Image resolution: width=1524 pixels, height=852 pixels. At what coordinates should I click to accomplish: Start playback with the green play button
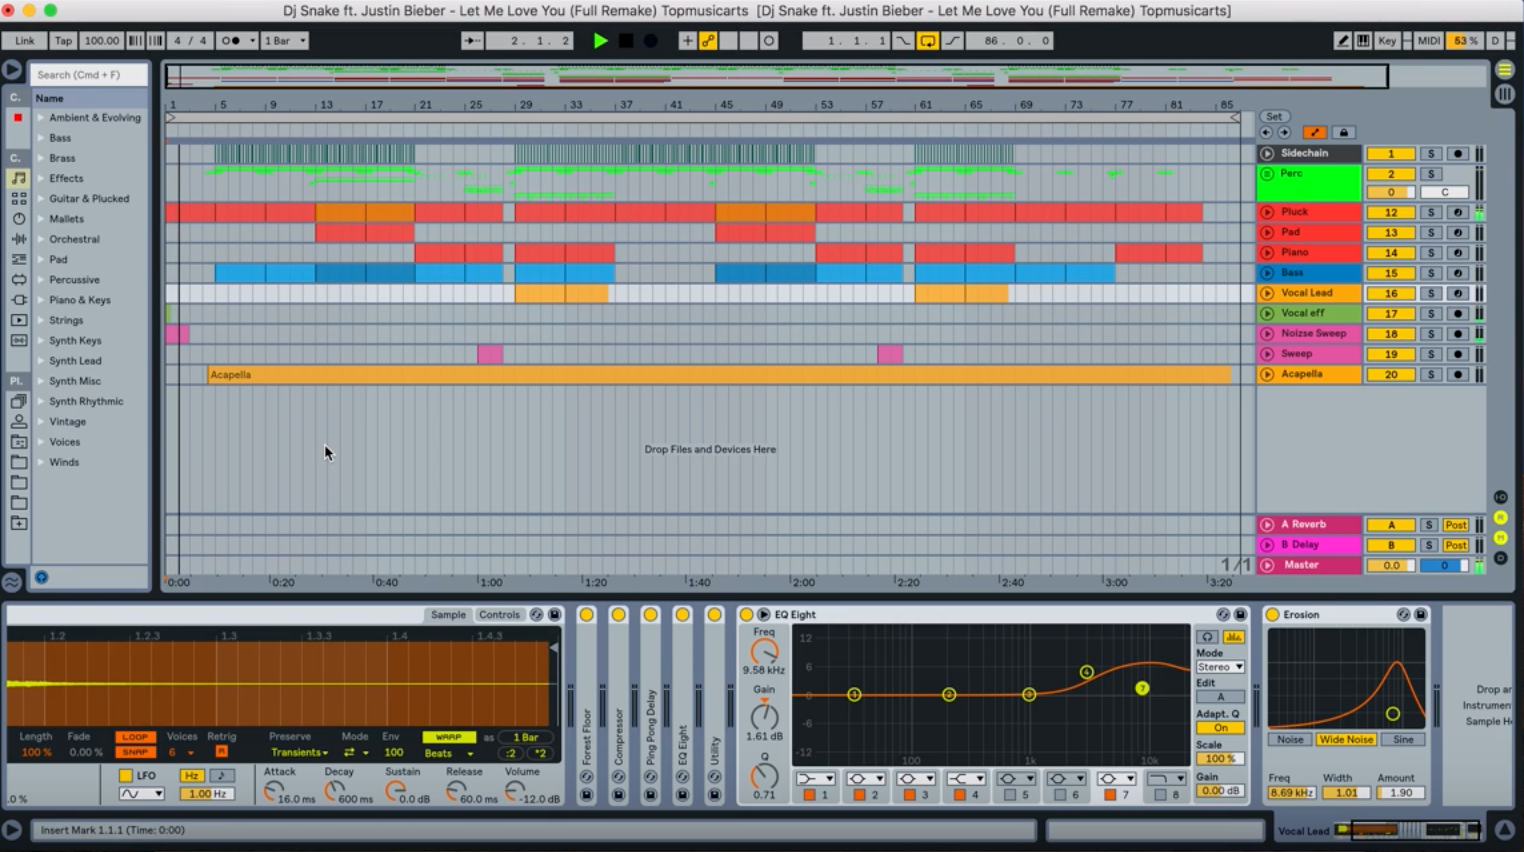pos(600,41)
